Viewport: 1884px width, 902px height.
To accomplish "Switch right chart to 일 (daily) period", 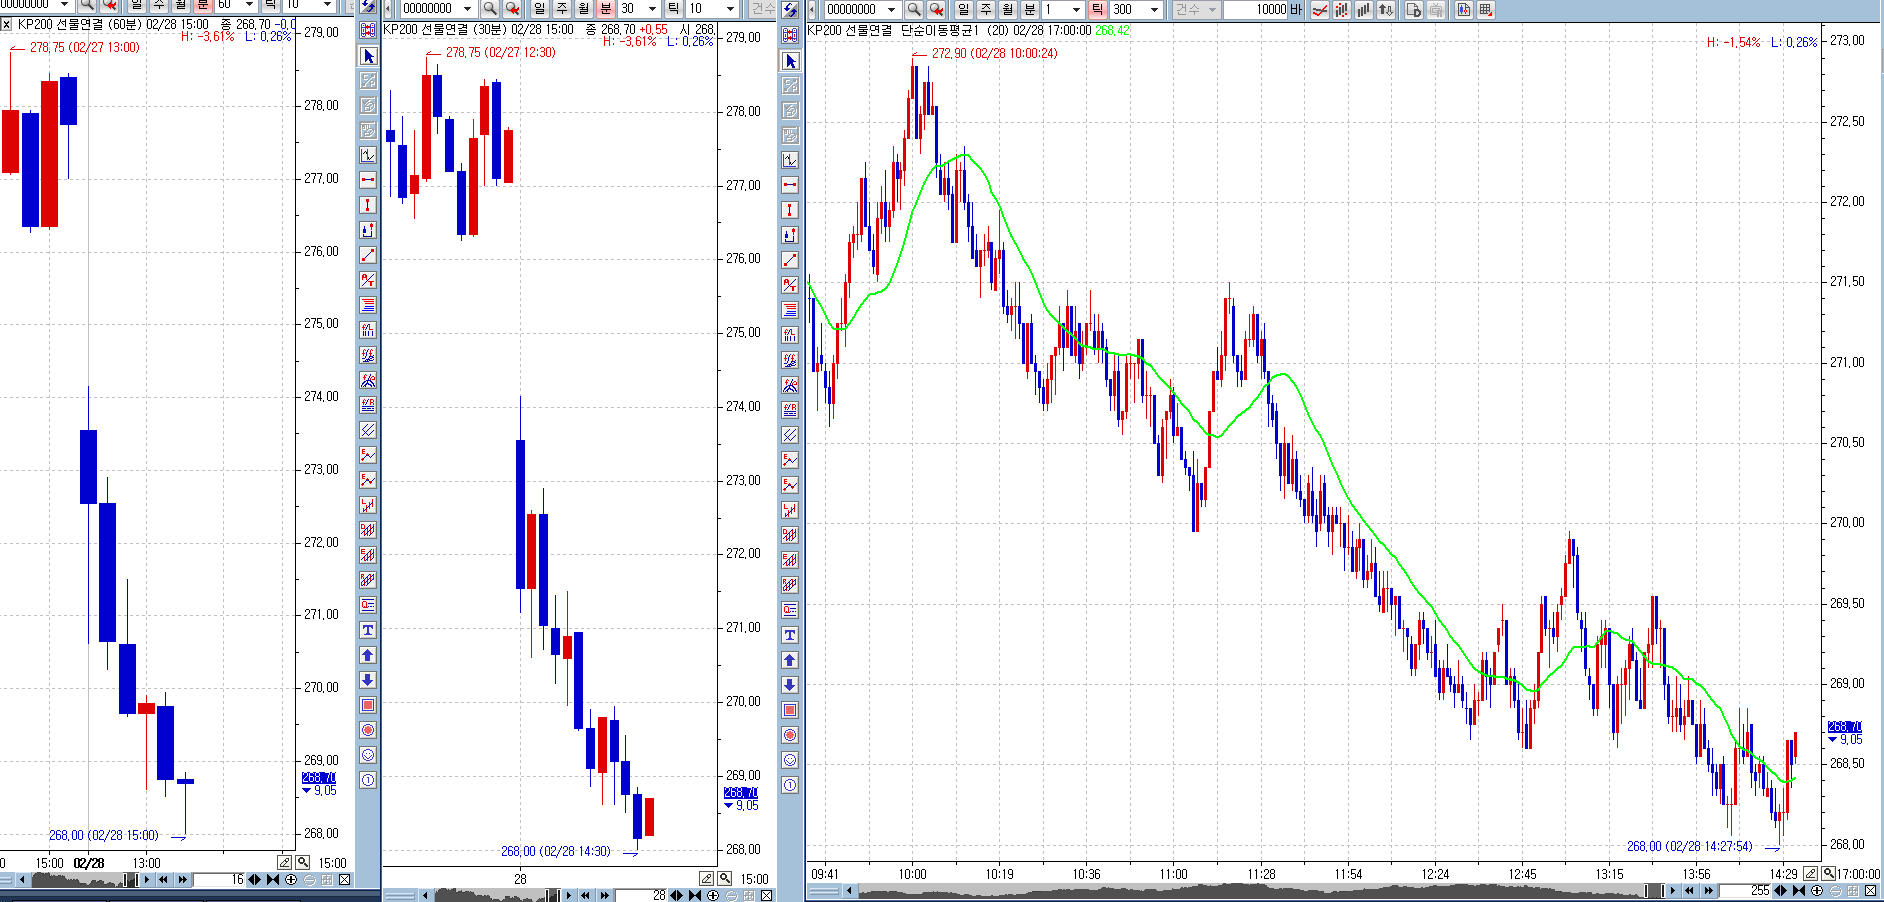I will [x=963, y=9].
